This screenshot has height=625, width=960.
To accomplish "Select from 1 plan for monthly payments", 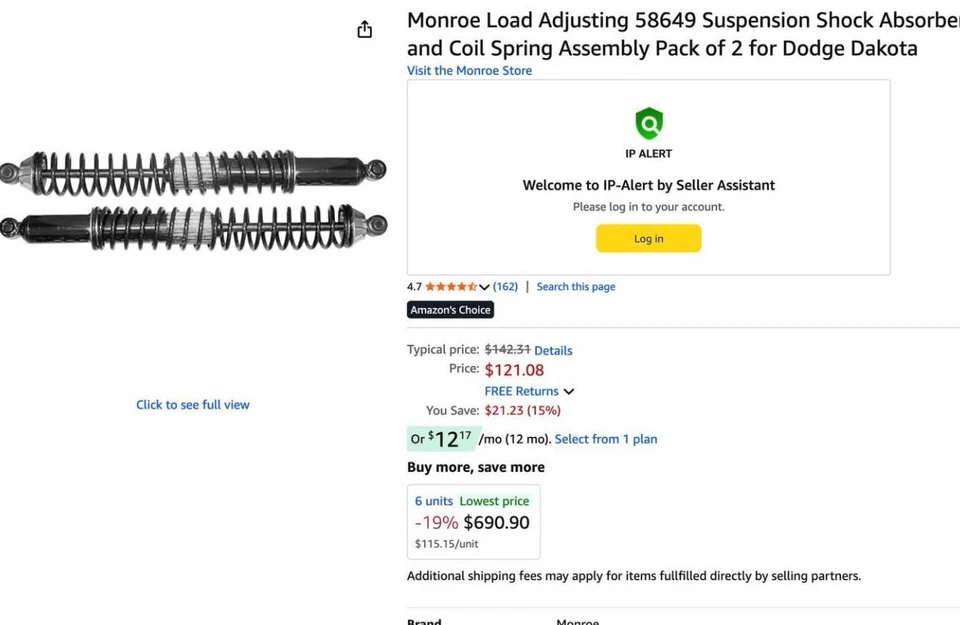I will 606,438.
